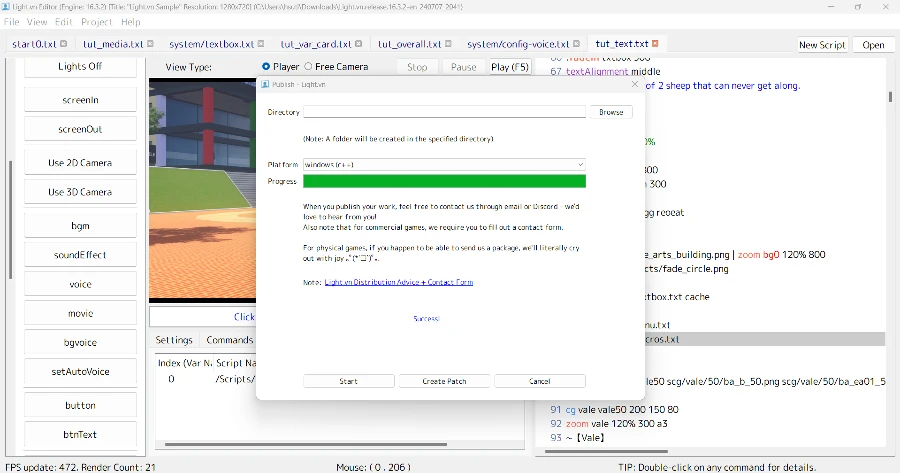900x473 pixels.
Task: Open the Platform dropdown showing windows (c++)
Action: tap(444, 163)
